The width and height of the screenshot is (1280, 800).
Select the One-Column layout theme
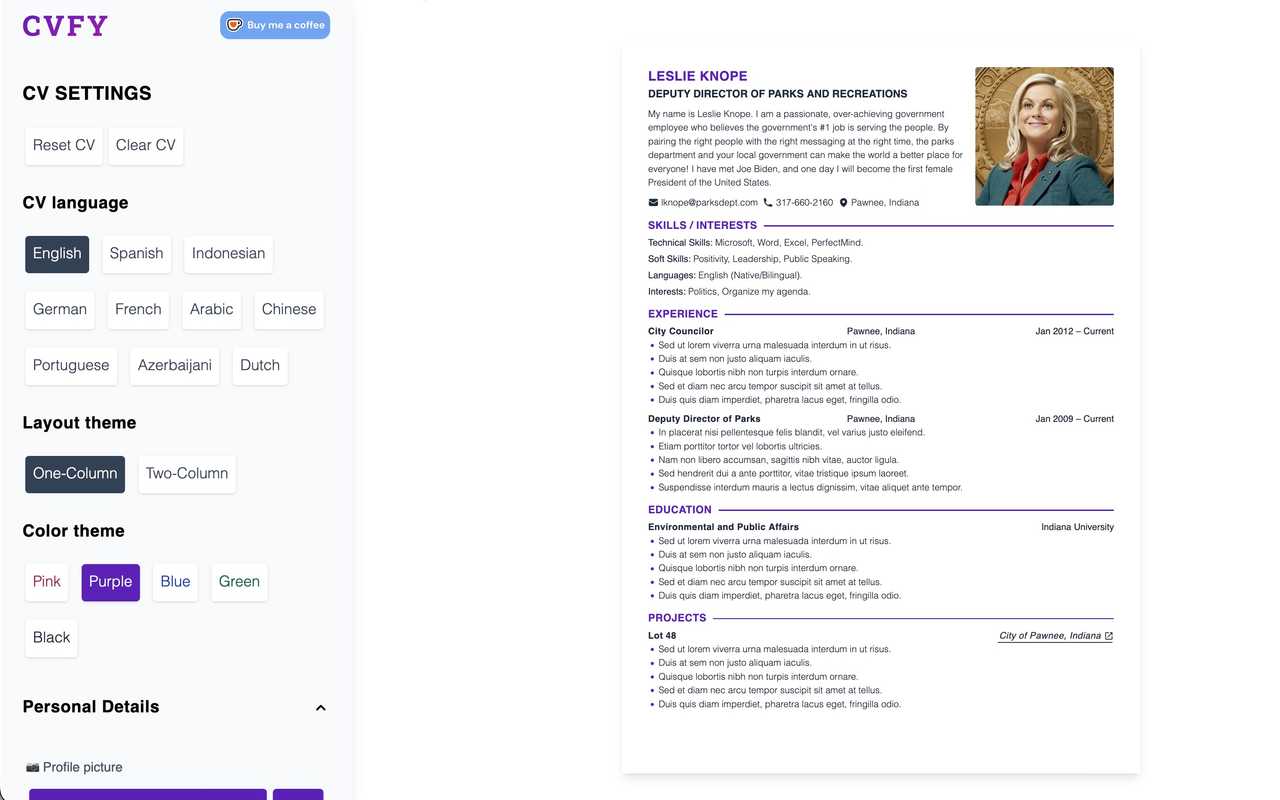[x=75, y=474]
